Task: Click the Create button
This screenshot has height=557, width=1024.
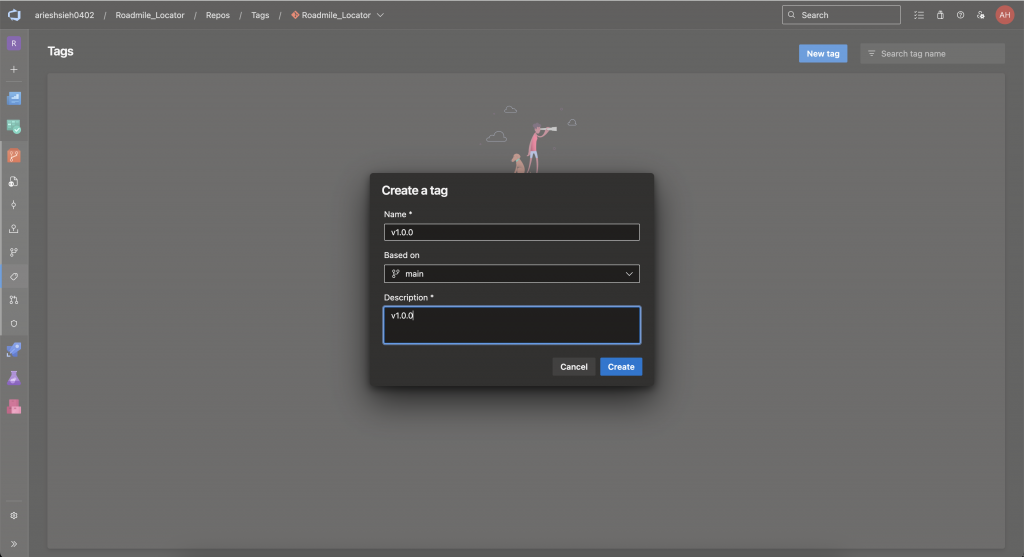Action: 621,366
